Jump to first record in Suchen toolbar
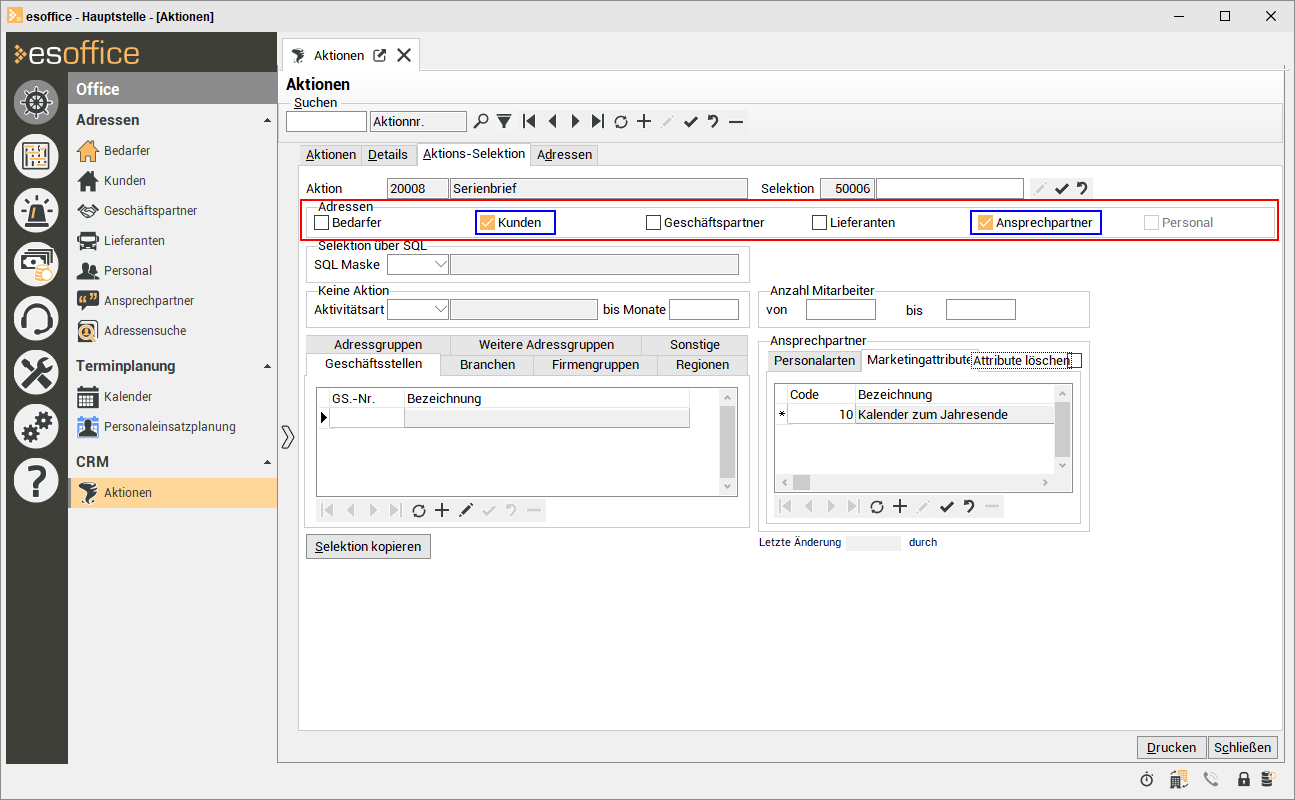The width and height of the screenshot is (1295, 800). (x=528, y=122)
